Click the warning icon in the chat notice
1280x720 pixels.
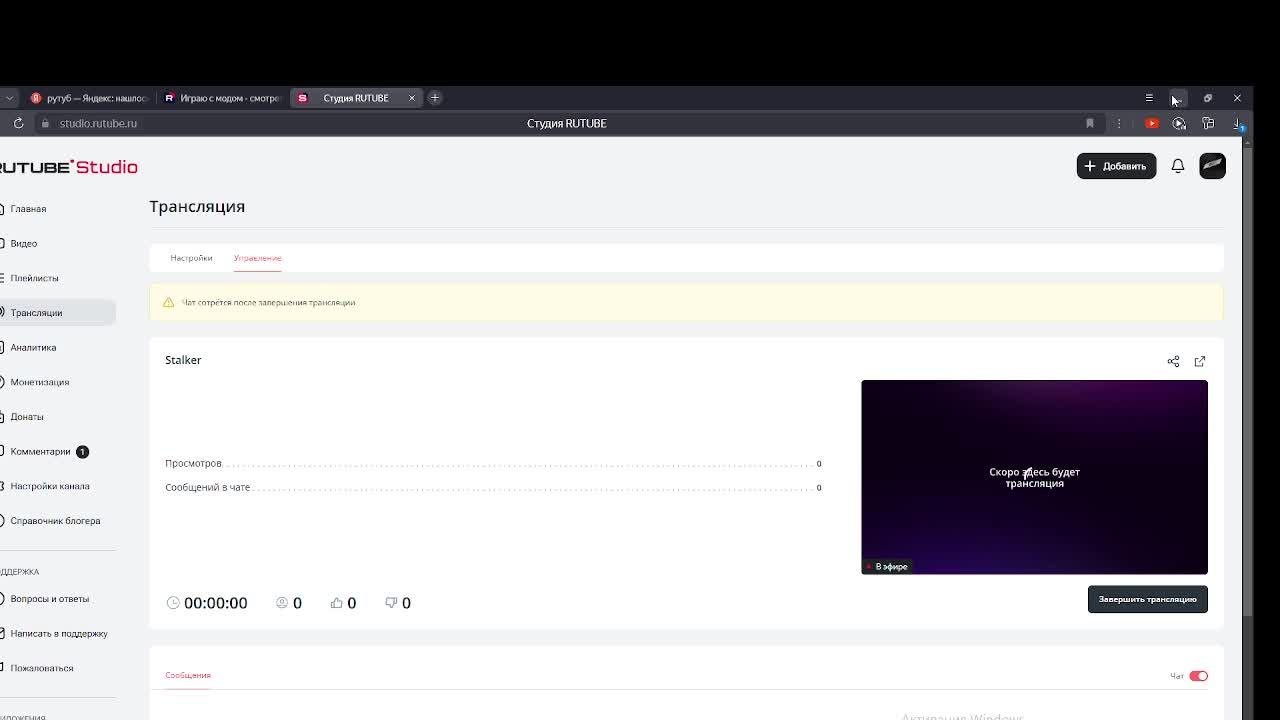168,302
